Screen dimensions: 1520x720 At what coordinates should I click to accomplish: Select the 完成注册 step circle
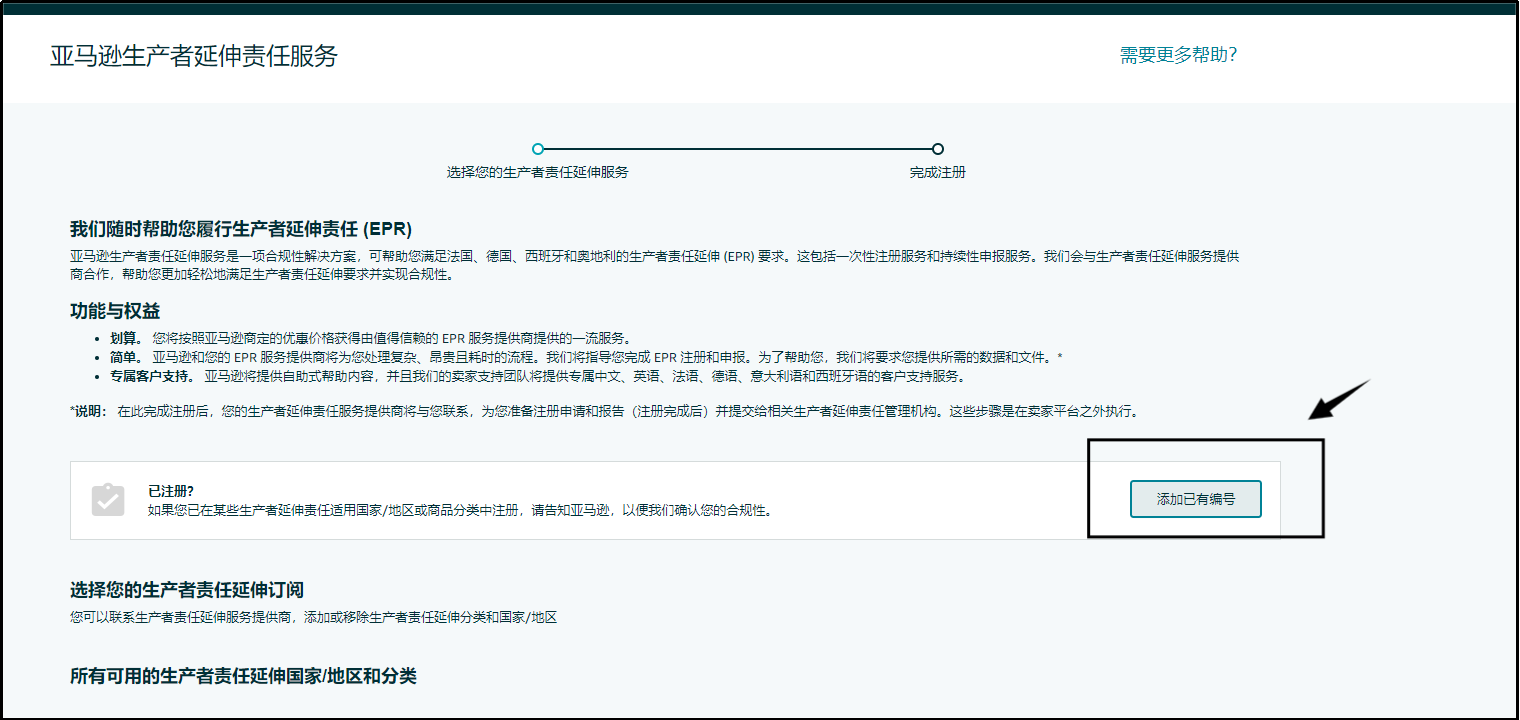(937, 149)
